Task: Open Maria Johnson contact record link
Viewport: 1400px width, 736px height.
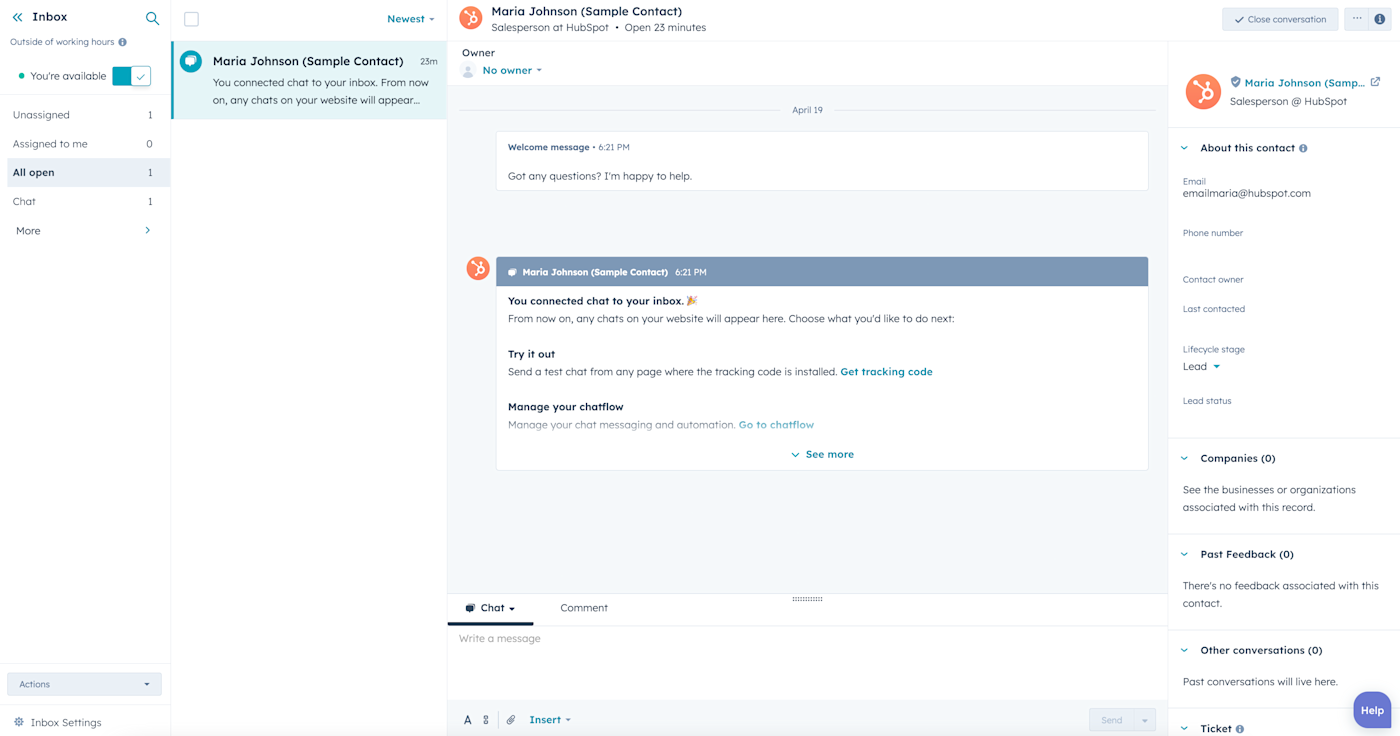Action: pos(1304,83)
